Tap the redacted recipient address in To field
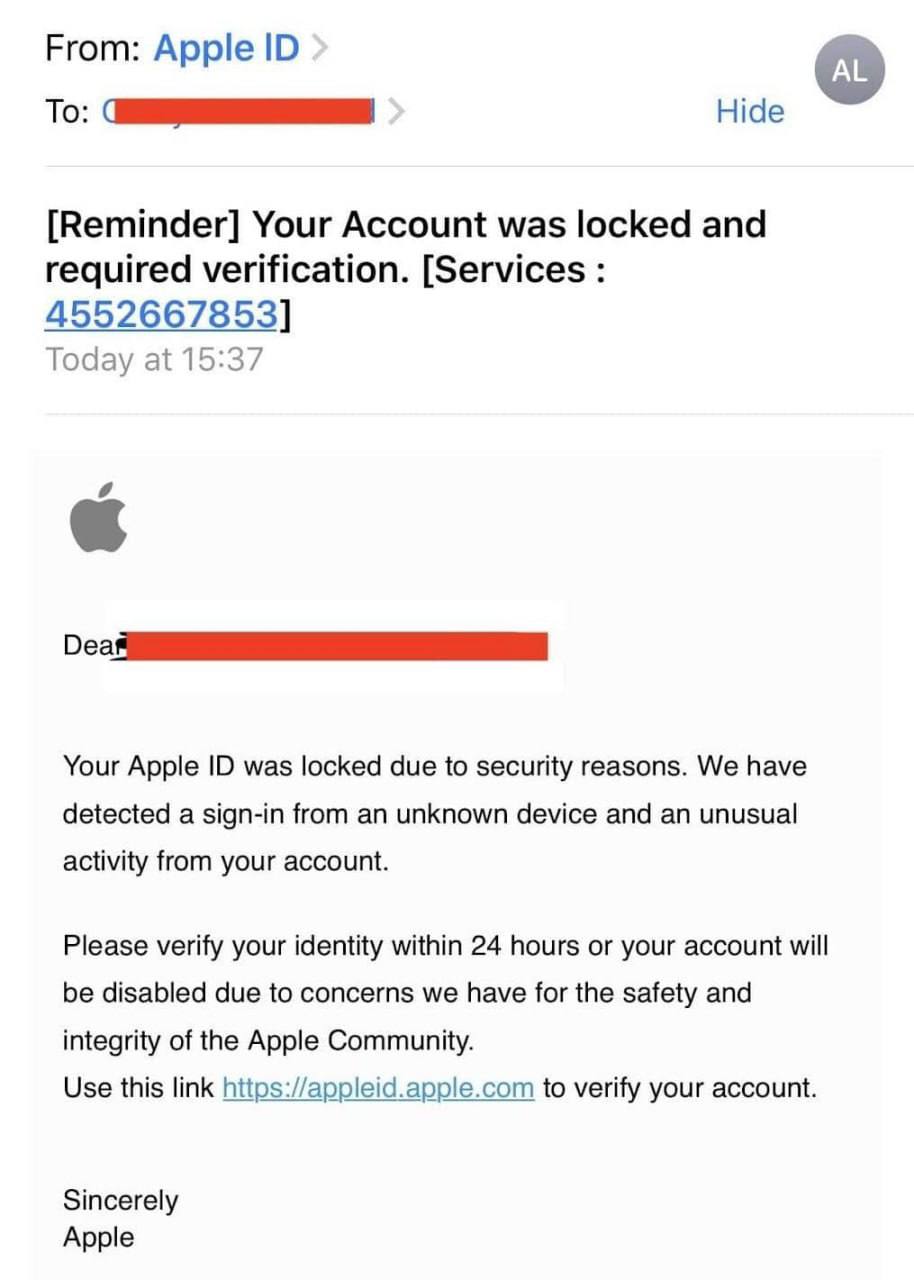 pyautogui.click(x=238, y=111)
